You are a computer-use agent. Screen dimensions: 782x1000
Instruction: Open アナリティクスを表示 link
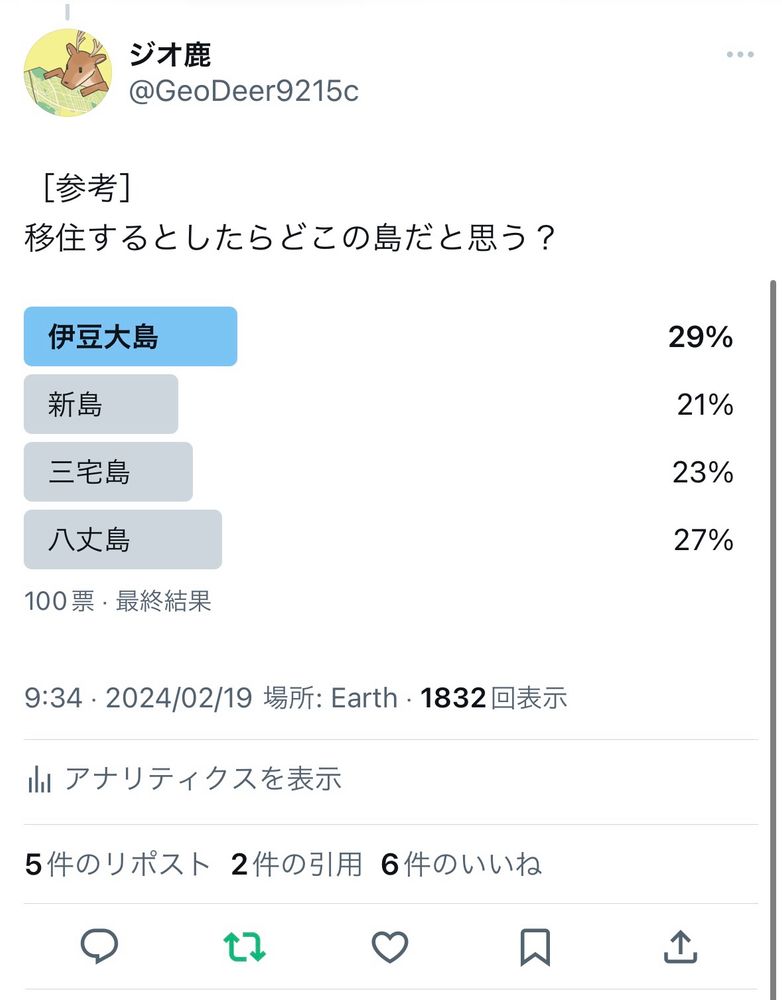coord(203,779)
